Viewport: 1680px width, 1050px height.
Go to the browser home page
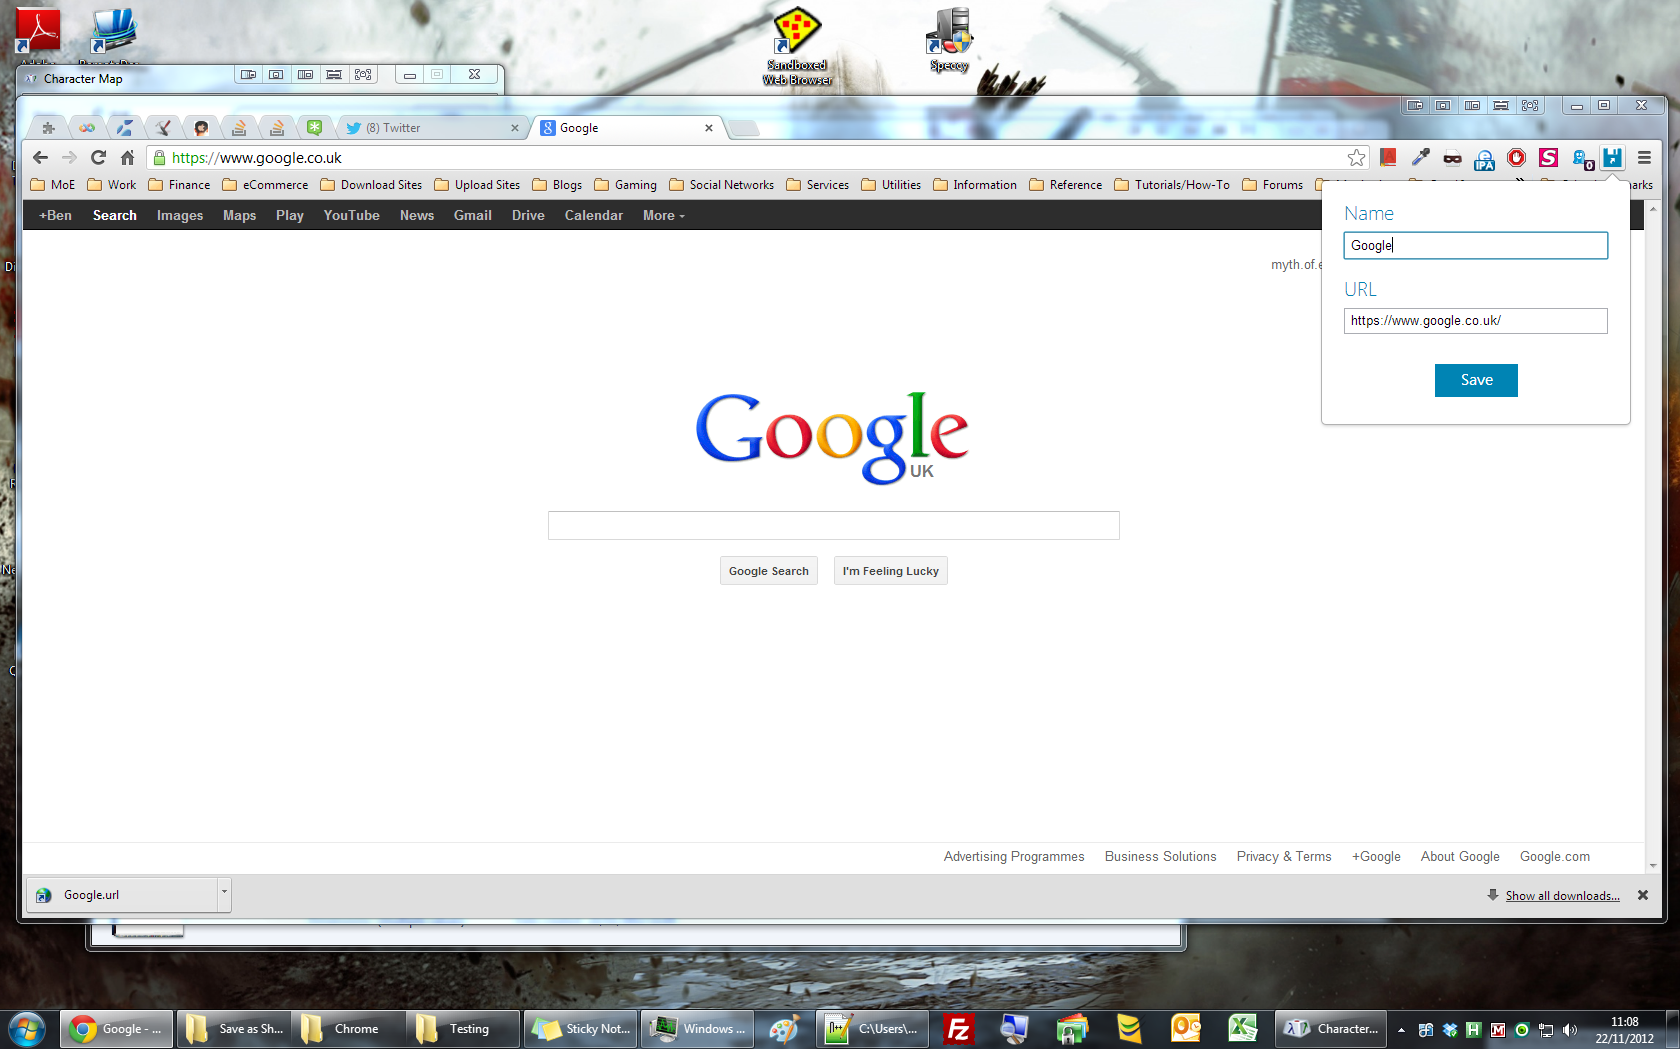click(127, 157)
